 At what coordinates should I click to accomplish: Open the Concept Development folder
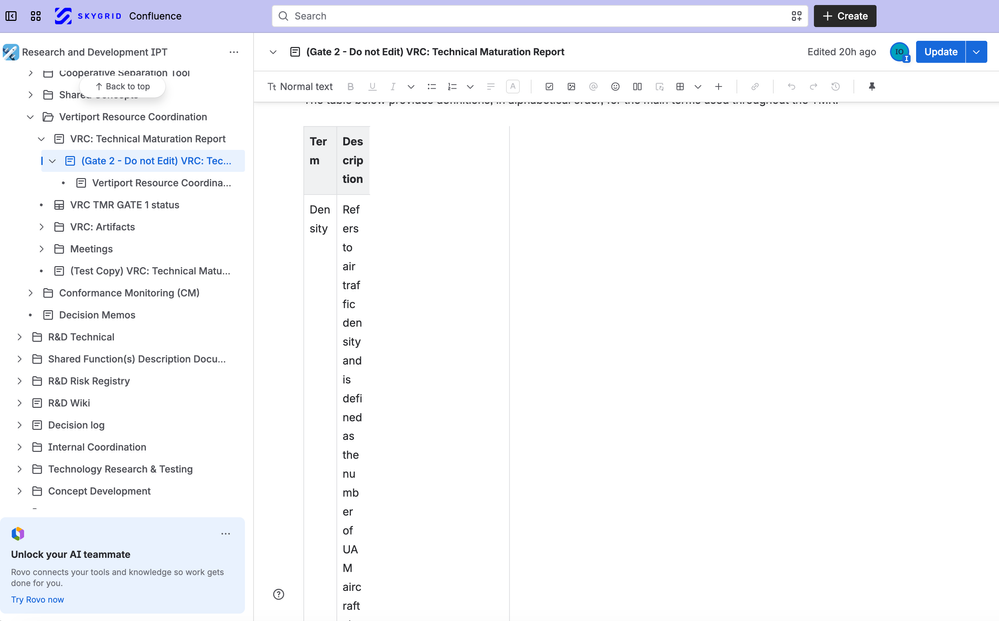tap(99, 491)
